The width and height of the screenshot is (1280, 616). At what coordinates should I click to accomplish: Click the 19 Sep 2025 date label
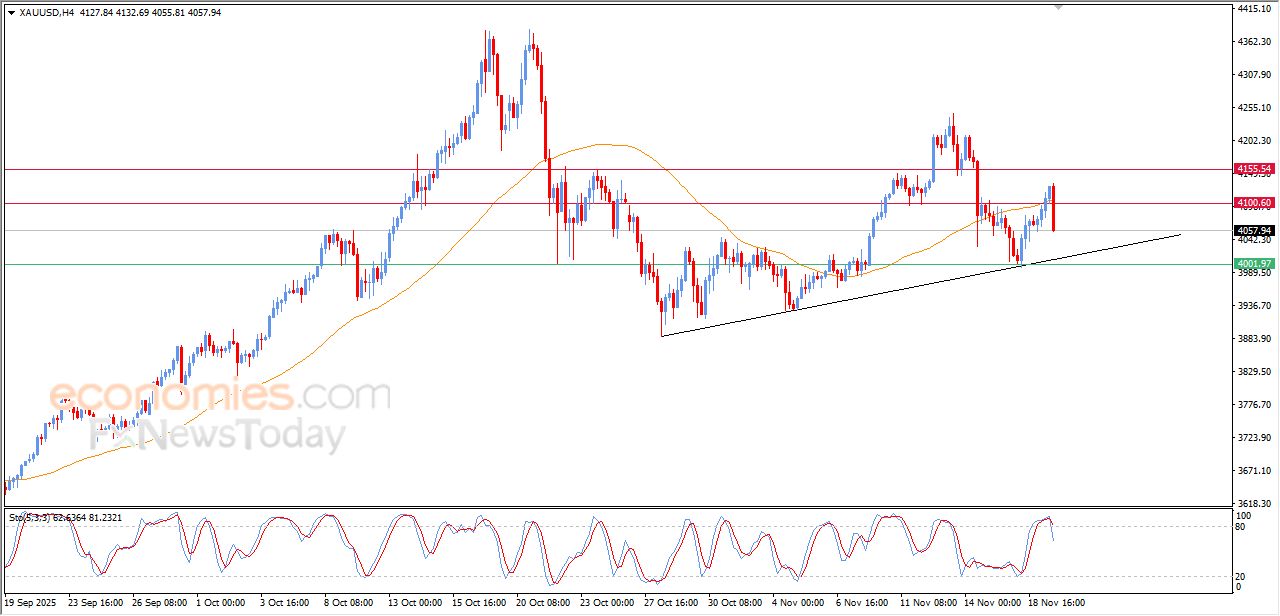pyautogui.click(x=30, y=604)
